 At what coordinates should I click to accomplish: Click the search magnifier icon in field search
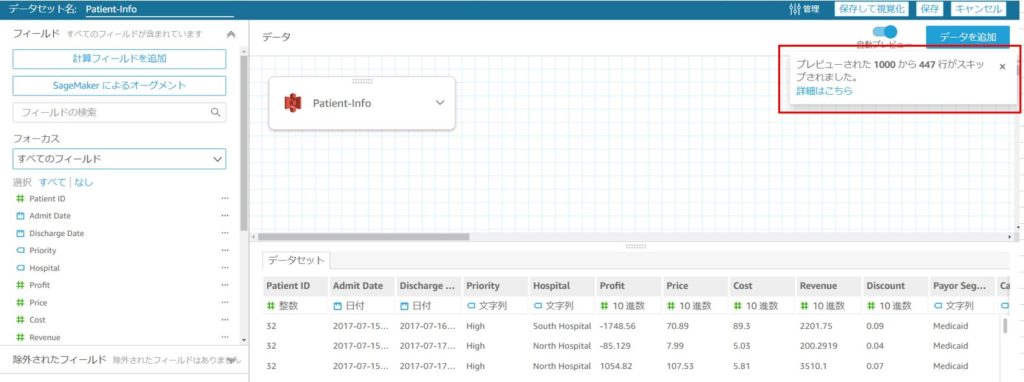click(x=216, y=112)
